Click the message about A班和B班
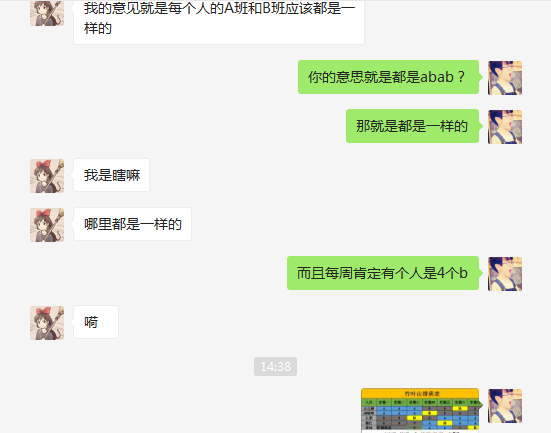Screen dimensions: 551x433 tap(219, 22)
